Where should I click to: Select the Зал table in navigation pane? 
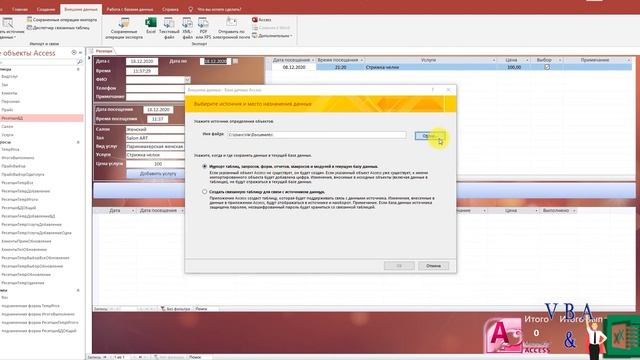point(4,85)
